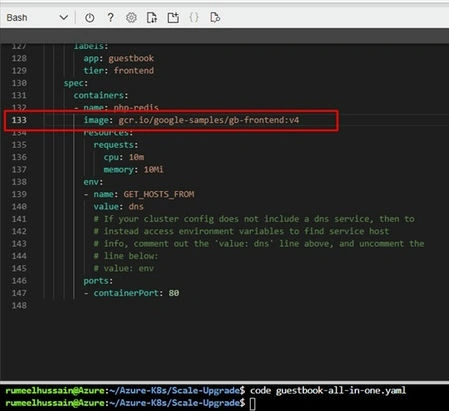Image resolution: width=449 pixels, height=411 pixels.
Task: Click the restart Cloud Shell power icon
Action: 89,18
